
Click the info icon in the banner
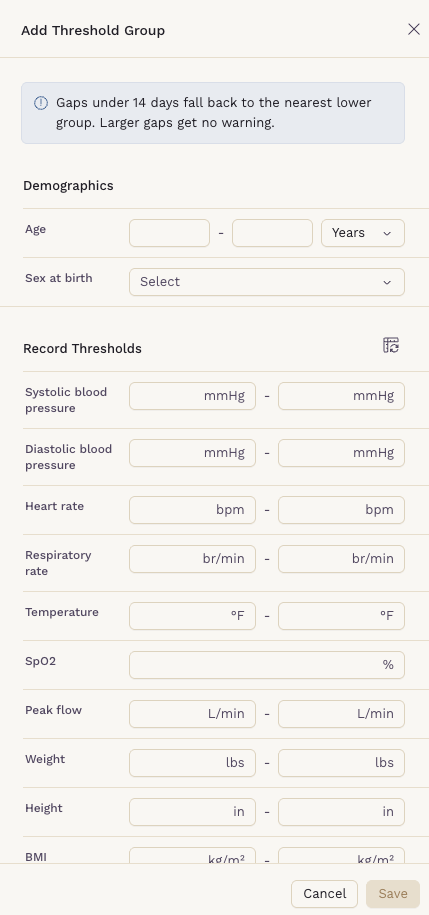41,103
